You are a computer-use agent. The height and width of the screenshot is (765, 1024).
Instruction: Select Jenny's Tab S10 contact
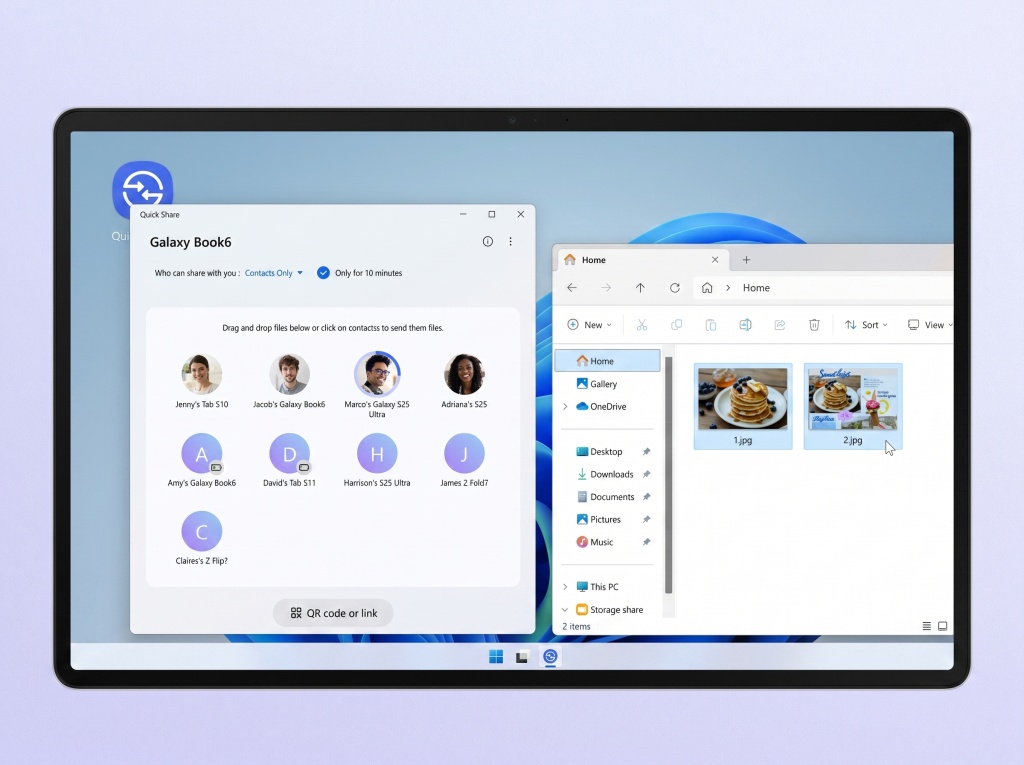[202, 382]
